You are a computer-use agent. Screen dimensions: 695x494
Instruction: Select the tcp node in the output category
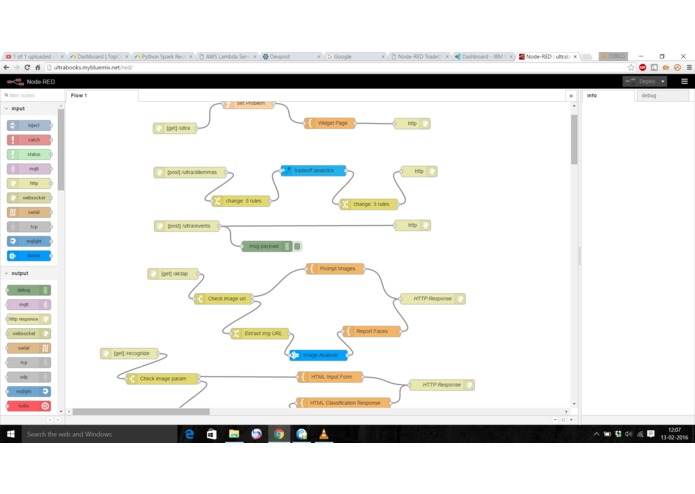click(29, 362)
